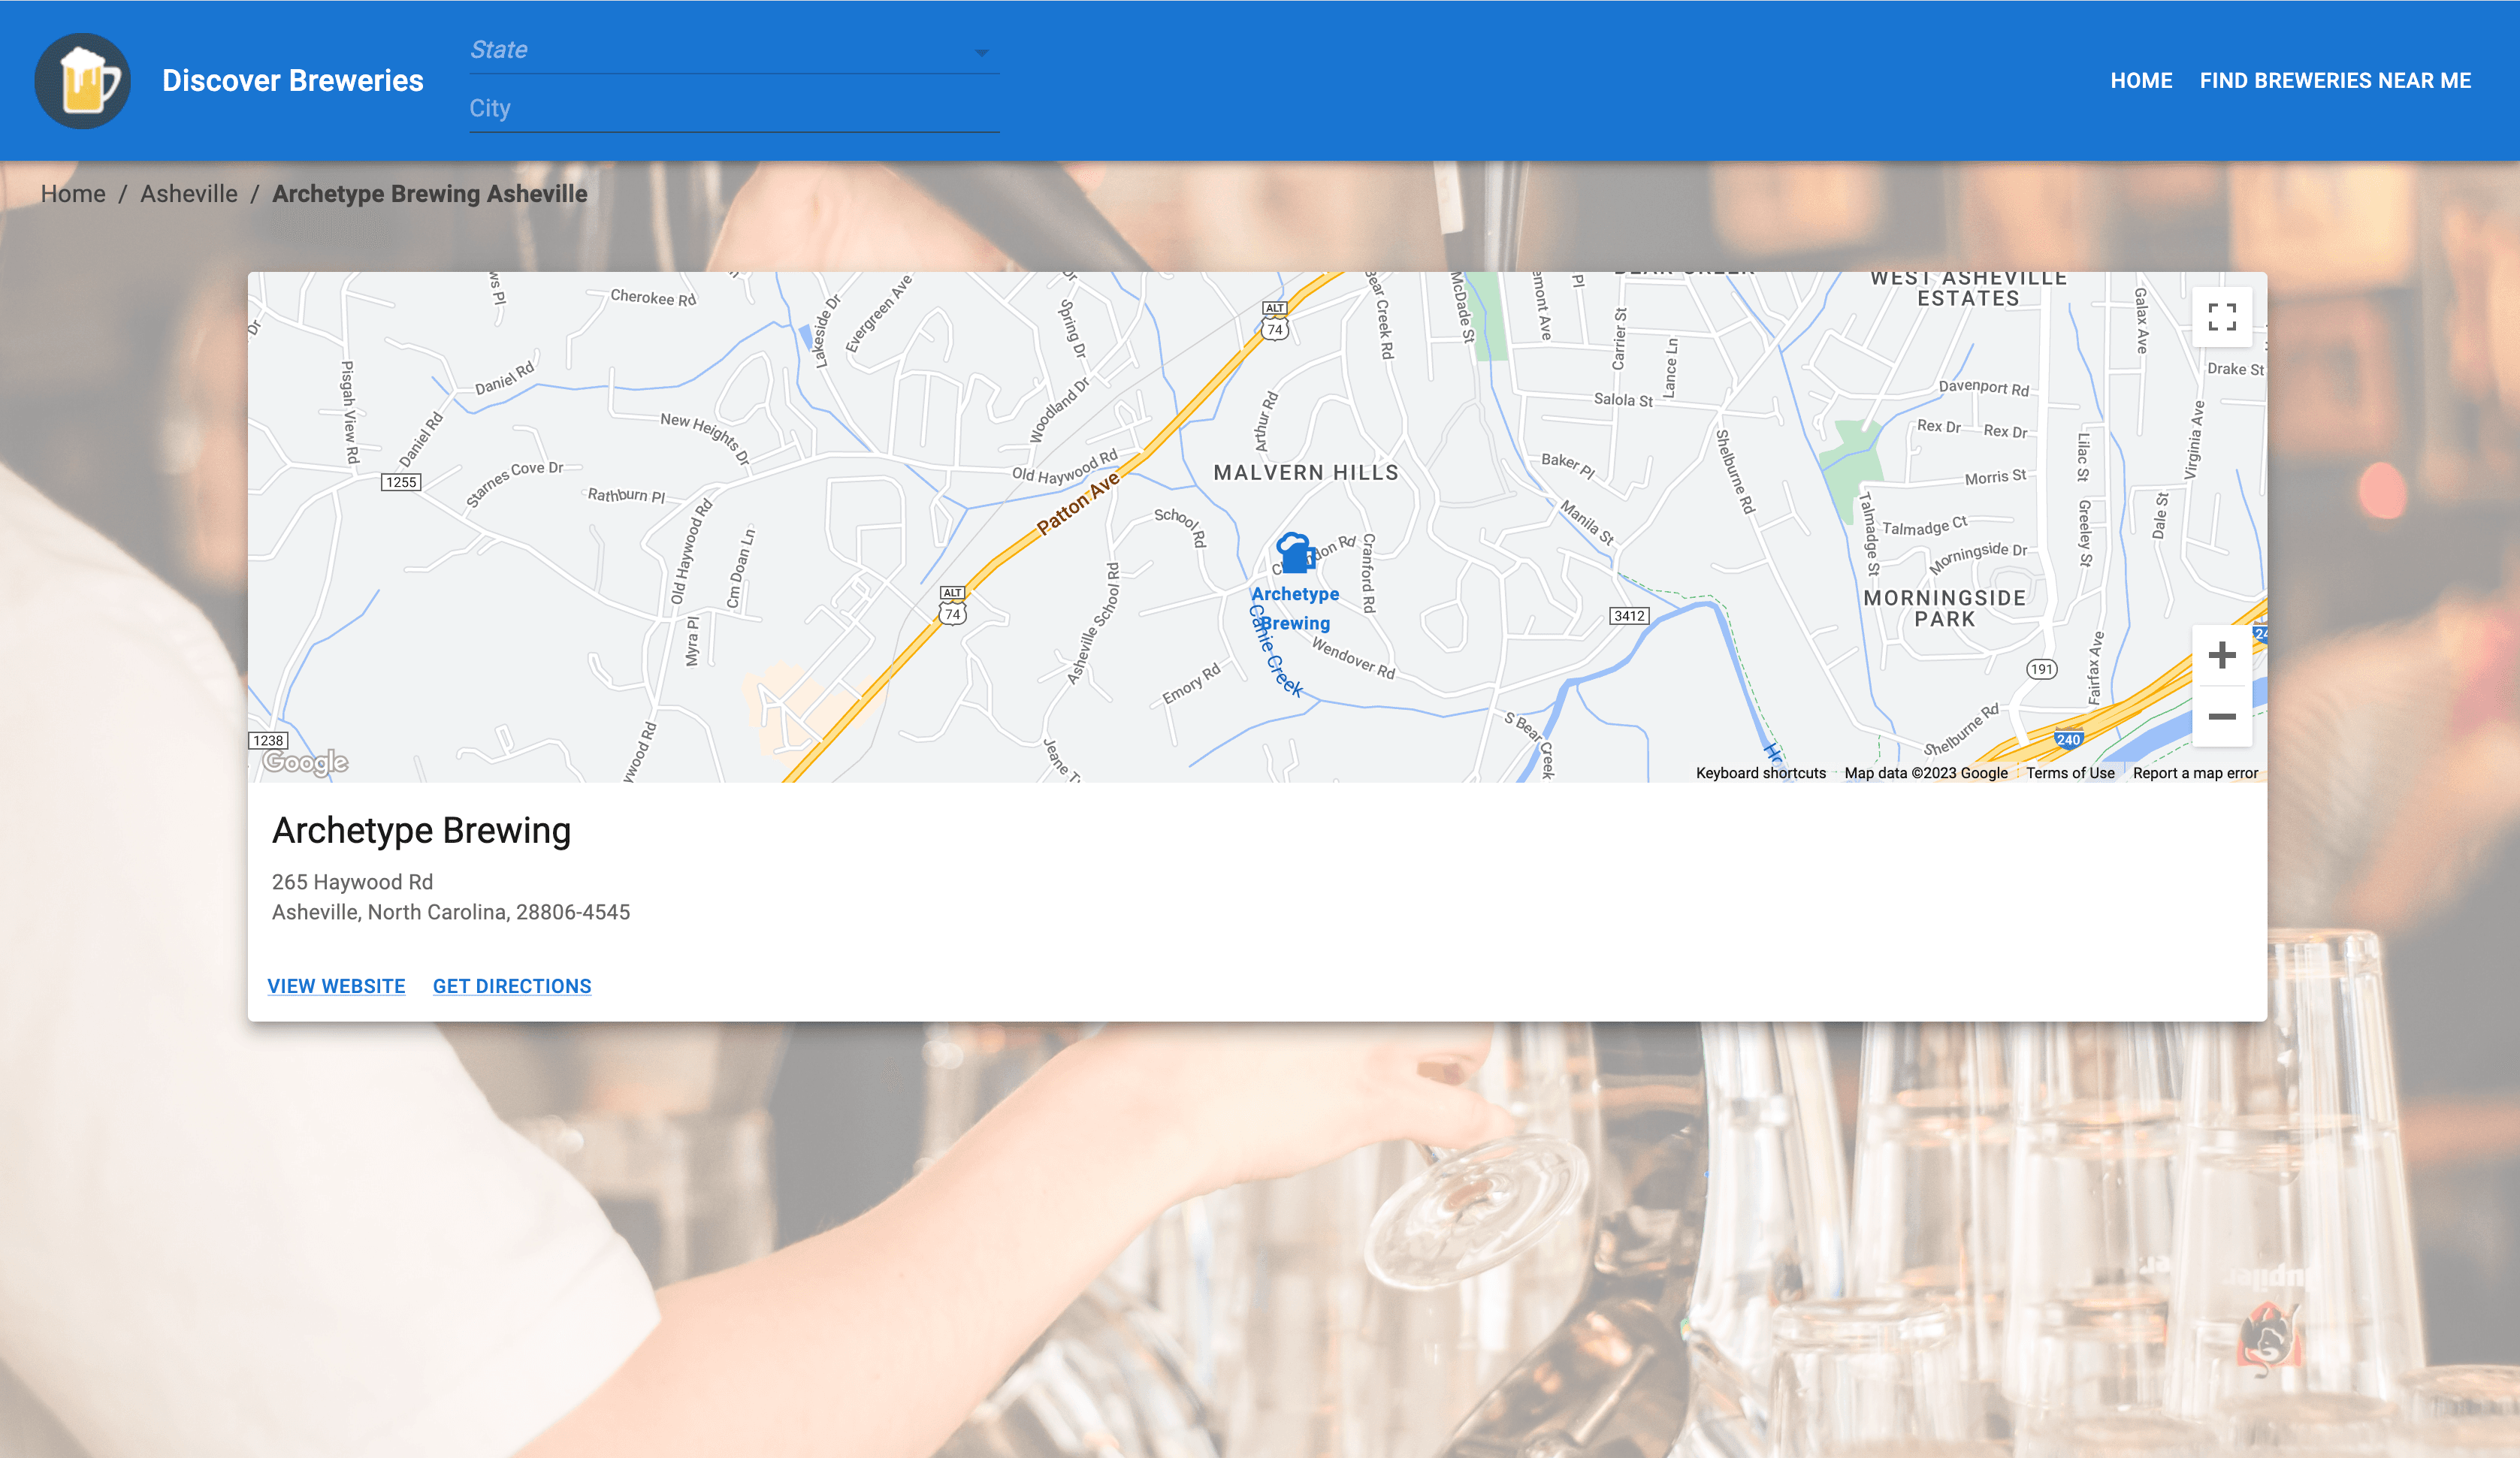
Task: Click Archetype Brewing map label
Action: tap(1294, 608)
